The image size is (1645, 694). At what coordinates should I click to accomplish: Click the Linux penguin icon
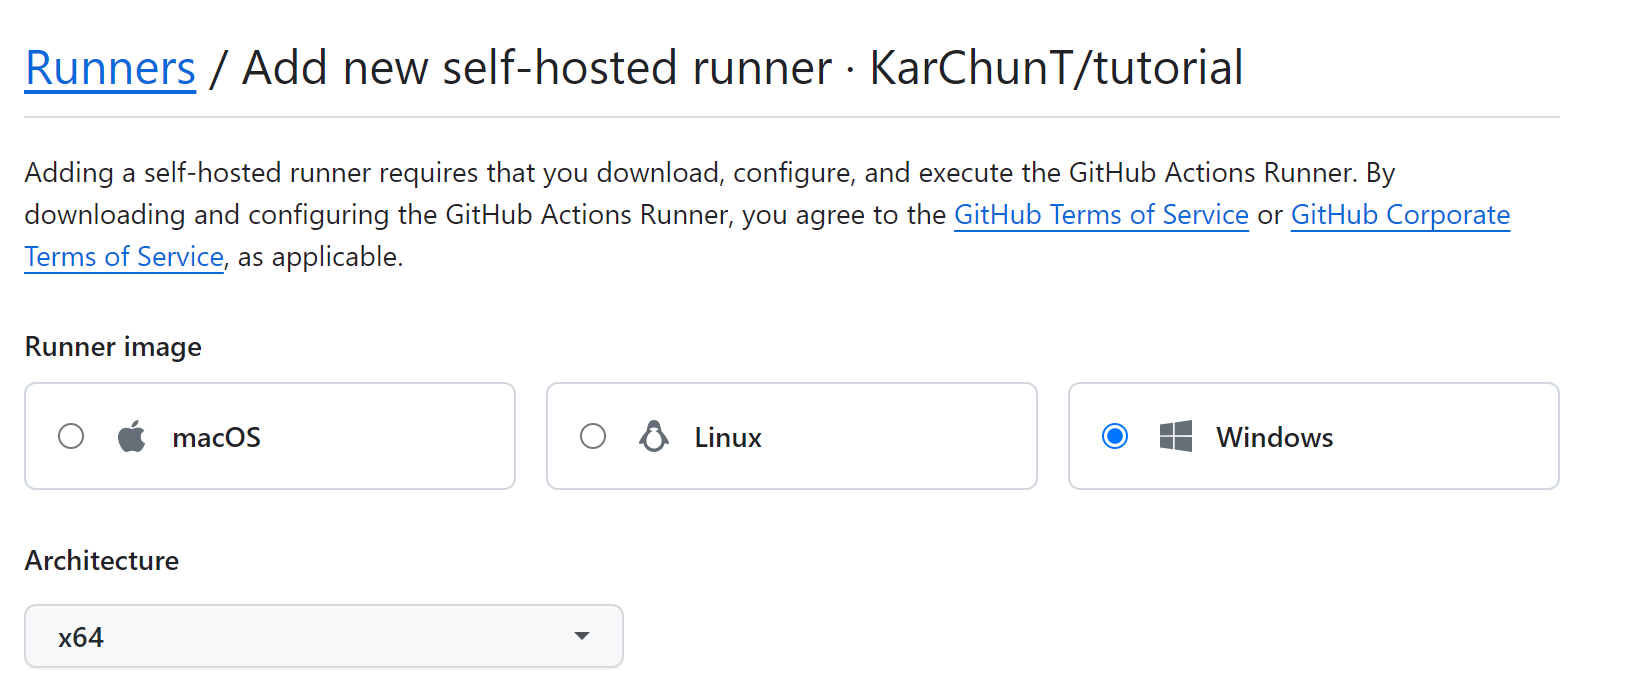tap(654, 437)
